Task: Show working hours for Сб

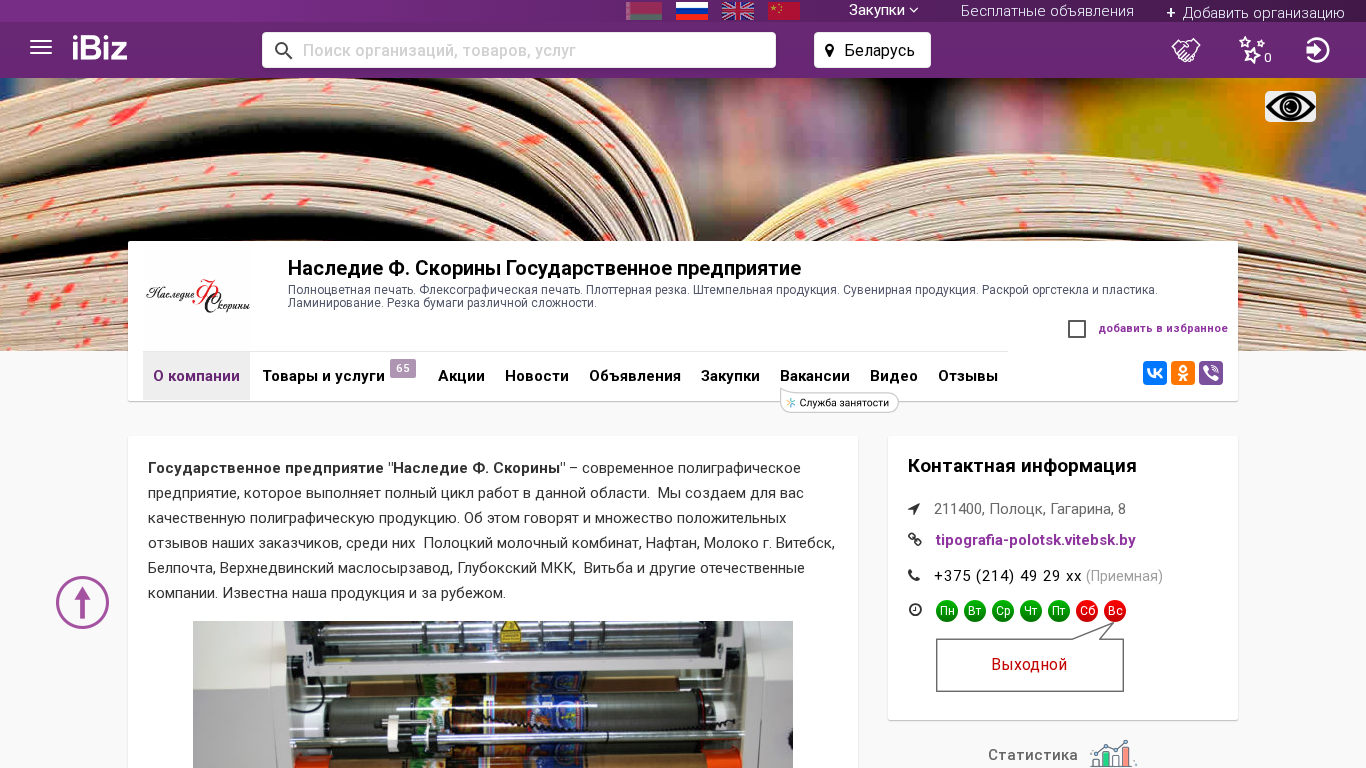Action: [1087, 611]
